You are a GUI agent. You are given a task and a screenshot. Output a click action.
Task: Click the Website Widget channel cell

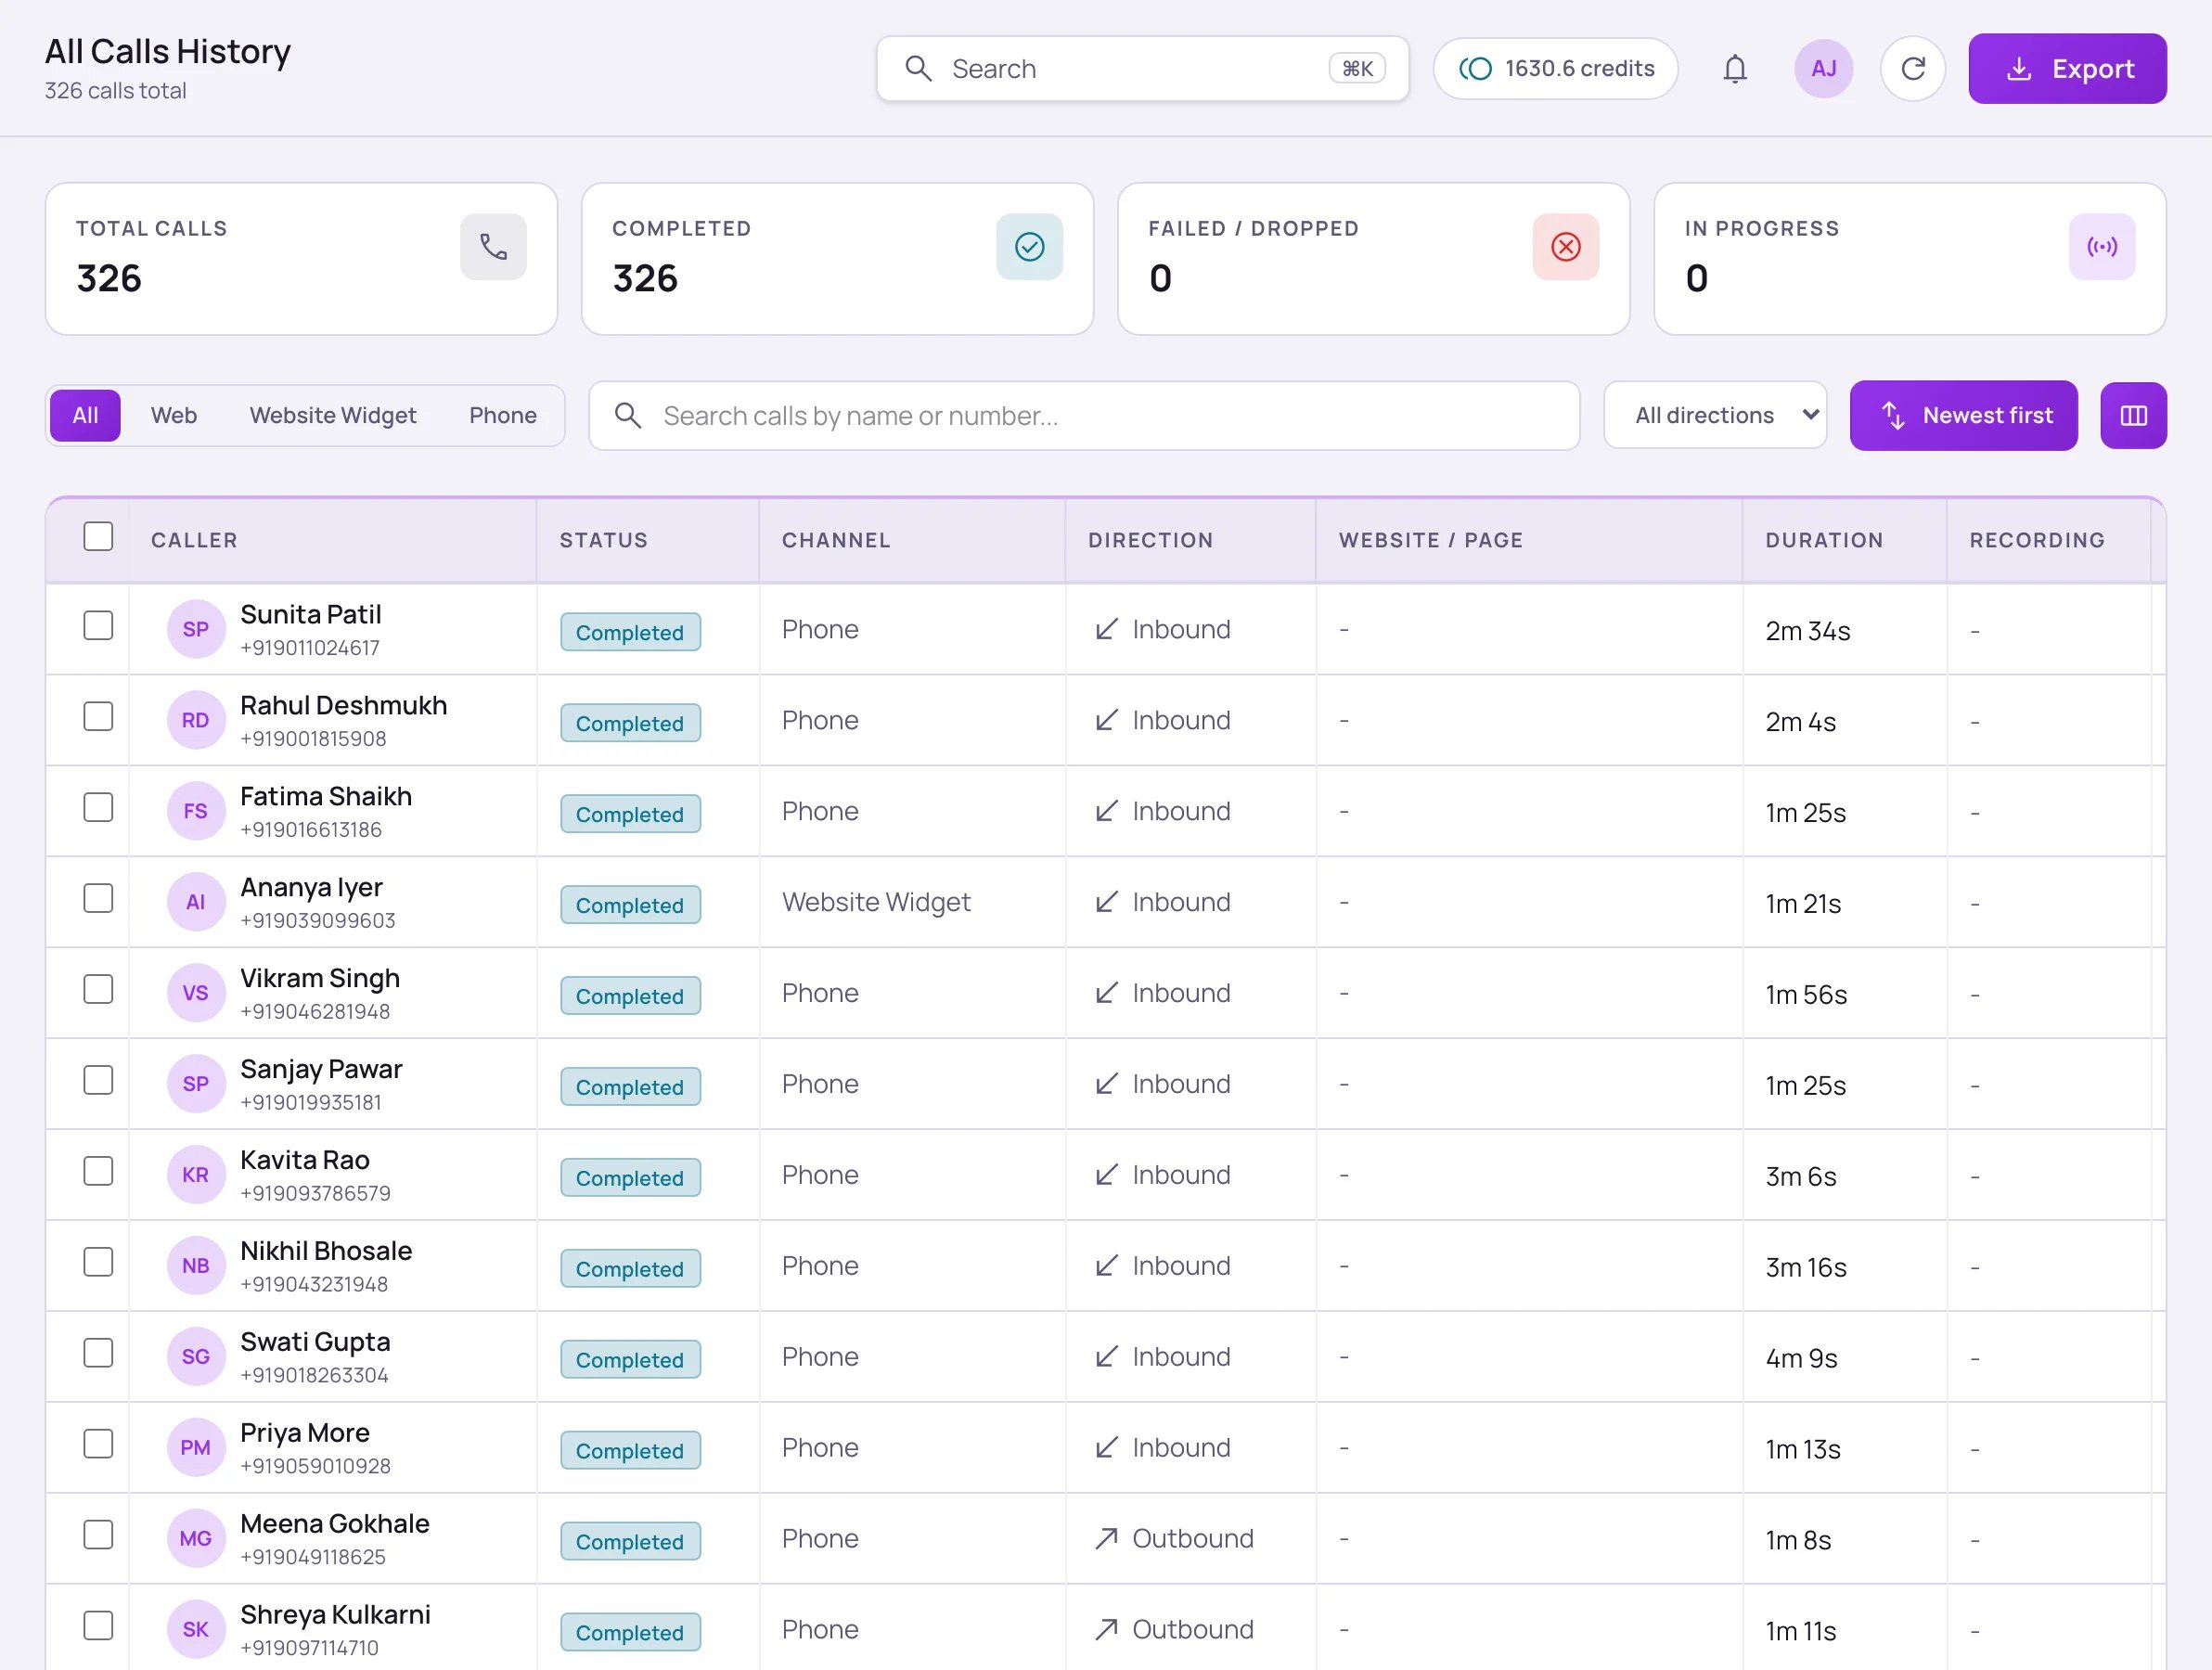pos(876,903)
